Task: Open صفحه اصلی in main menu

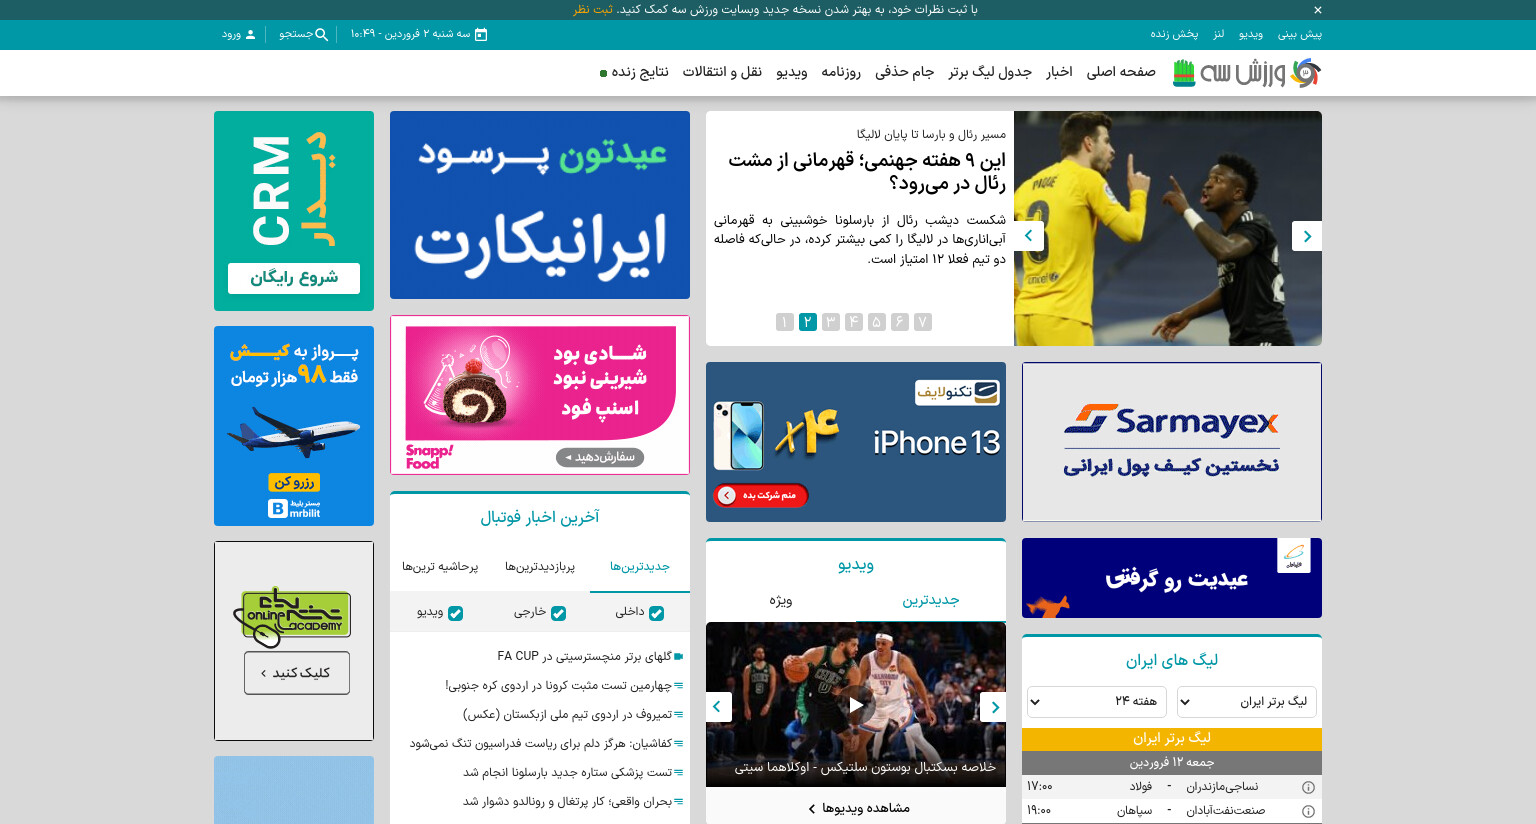Action: point(1121,72)
